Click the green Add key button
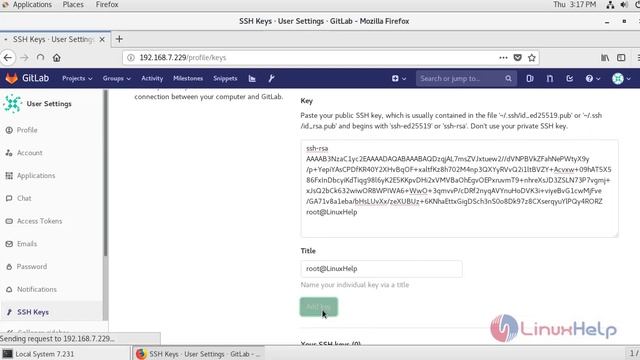The image size is (640, 360). point(319,307)
